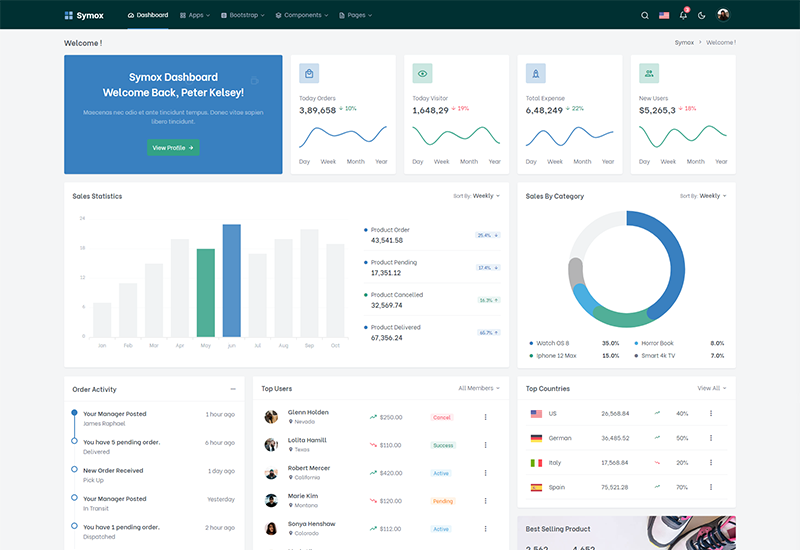Image resolution: width=800 pixels, height=550 pixels.
Task: Select Month on Today Orders chart
Action: click(355, 161)
